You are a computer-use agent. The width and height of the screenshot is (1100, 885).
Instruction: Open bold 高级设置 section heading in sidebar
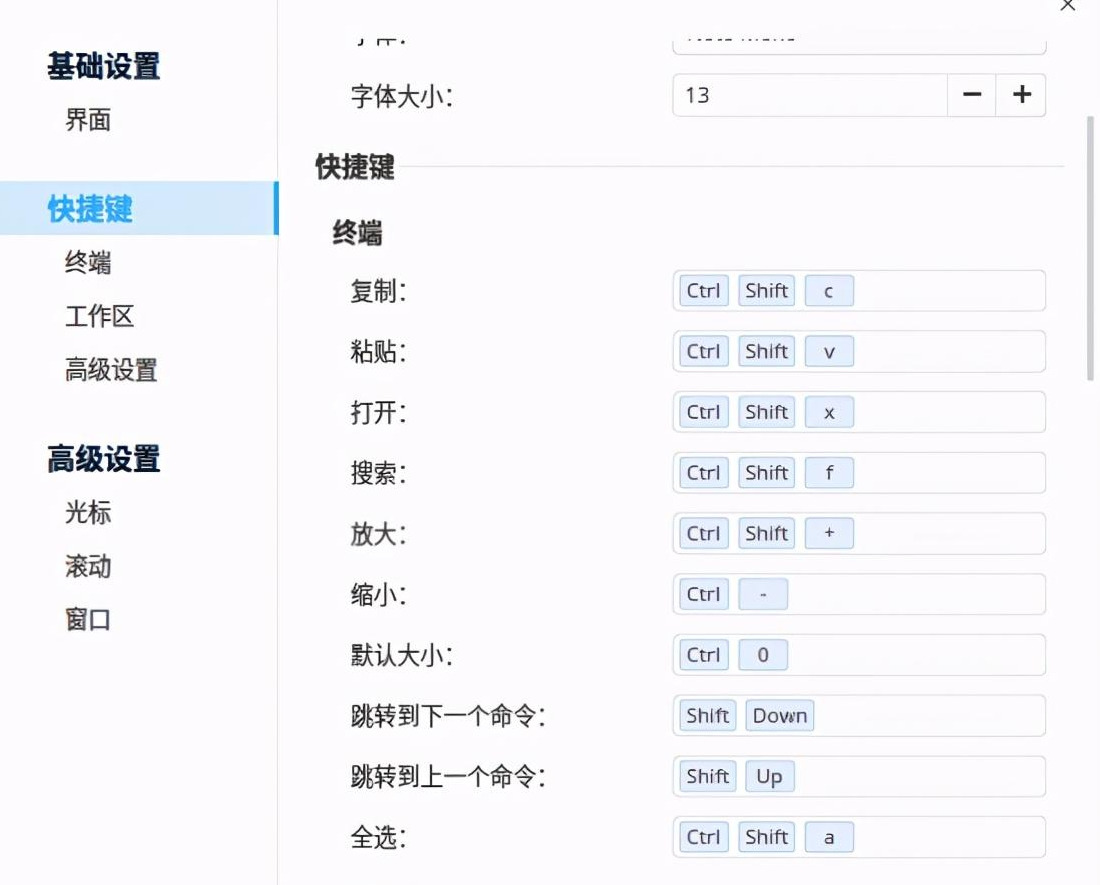[104, 459]
